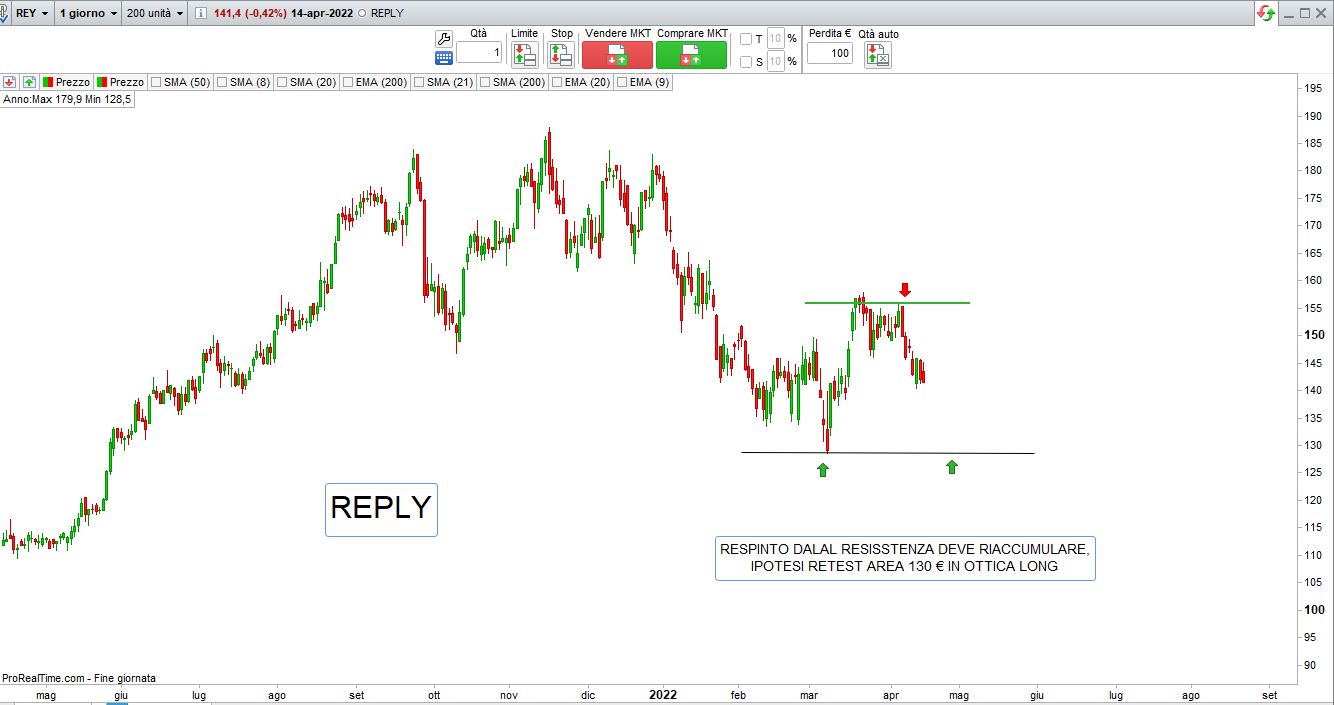Click the red down-arrow icon before Prezzo

pyautogui.click(x=9, y=82)
